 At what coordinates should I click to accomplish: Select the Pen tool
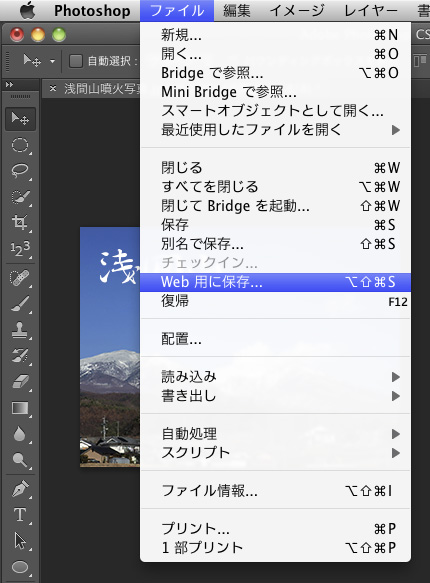(20, 489)
